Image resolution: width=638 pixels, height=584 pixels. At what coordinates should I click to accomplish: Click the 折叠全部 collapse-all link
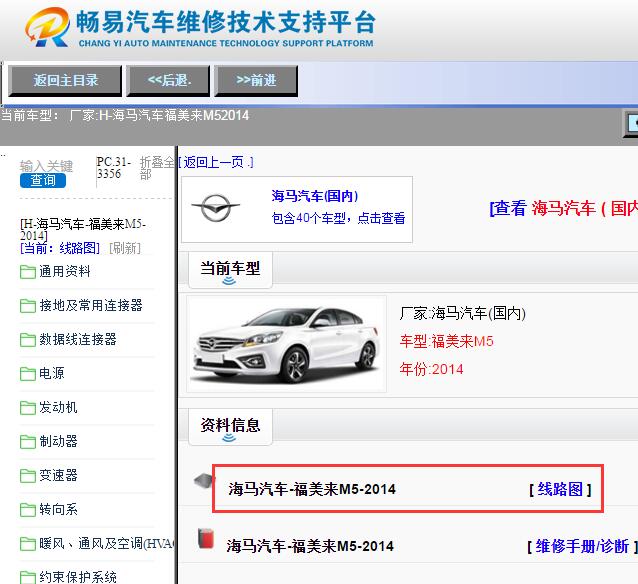pyautogui.click(x=157, y=168)
